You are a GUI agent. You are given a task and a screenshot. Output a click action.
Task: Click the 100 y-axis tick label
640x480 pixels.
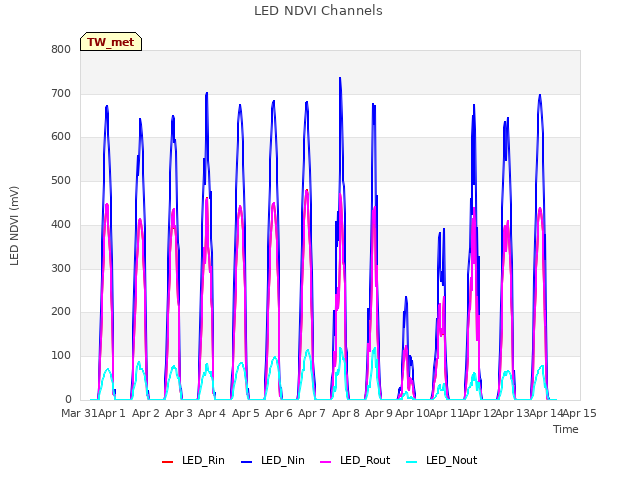(x=61, y=356)
